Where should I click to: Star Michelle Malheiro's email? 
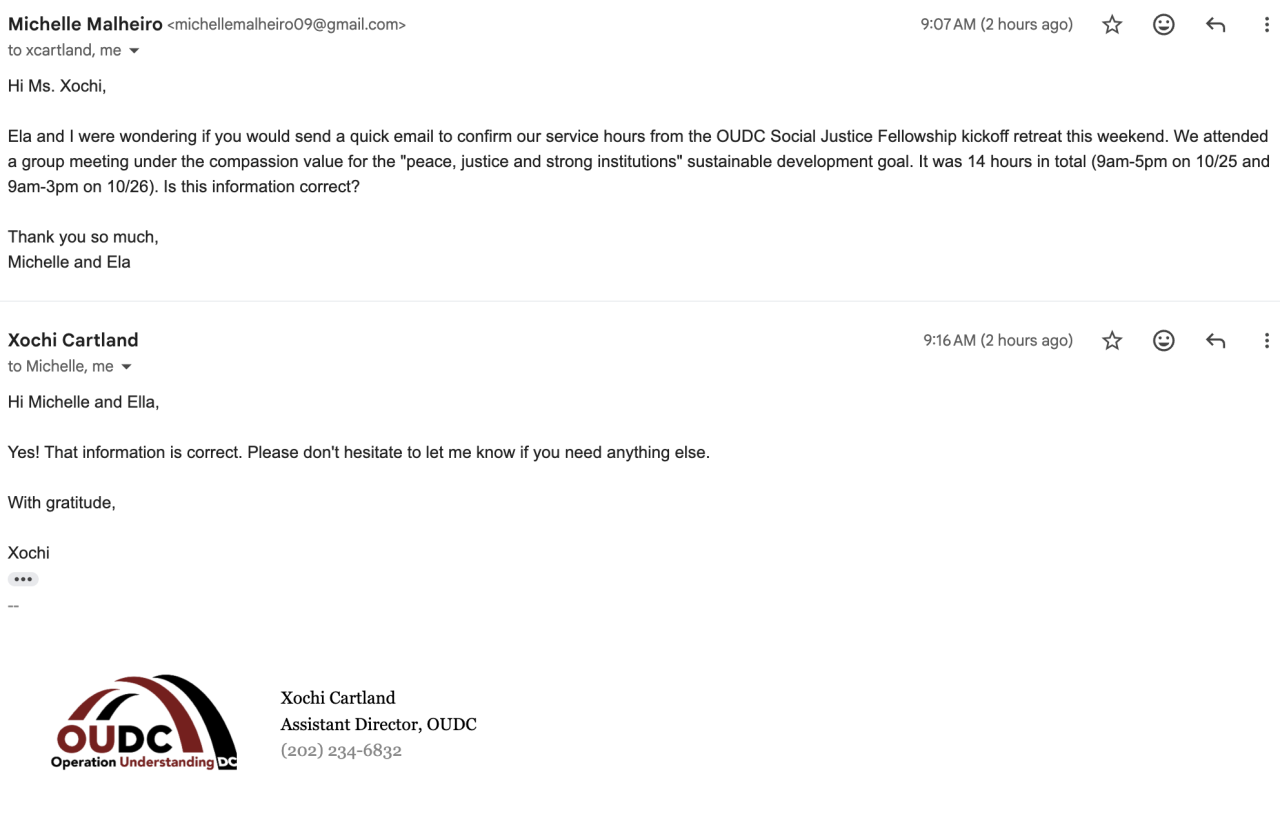[x=1112, y=25]
